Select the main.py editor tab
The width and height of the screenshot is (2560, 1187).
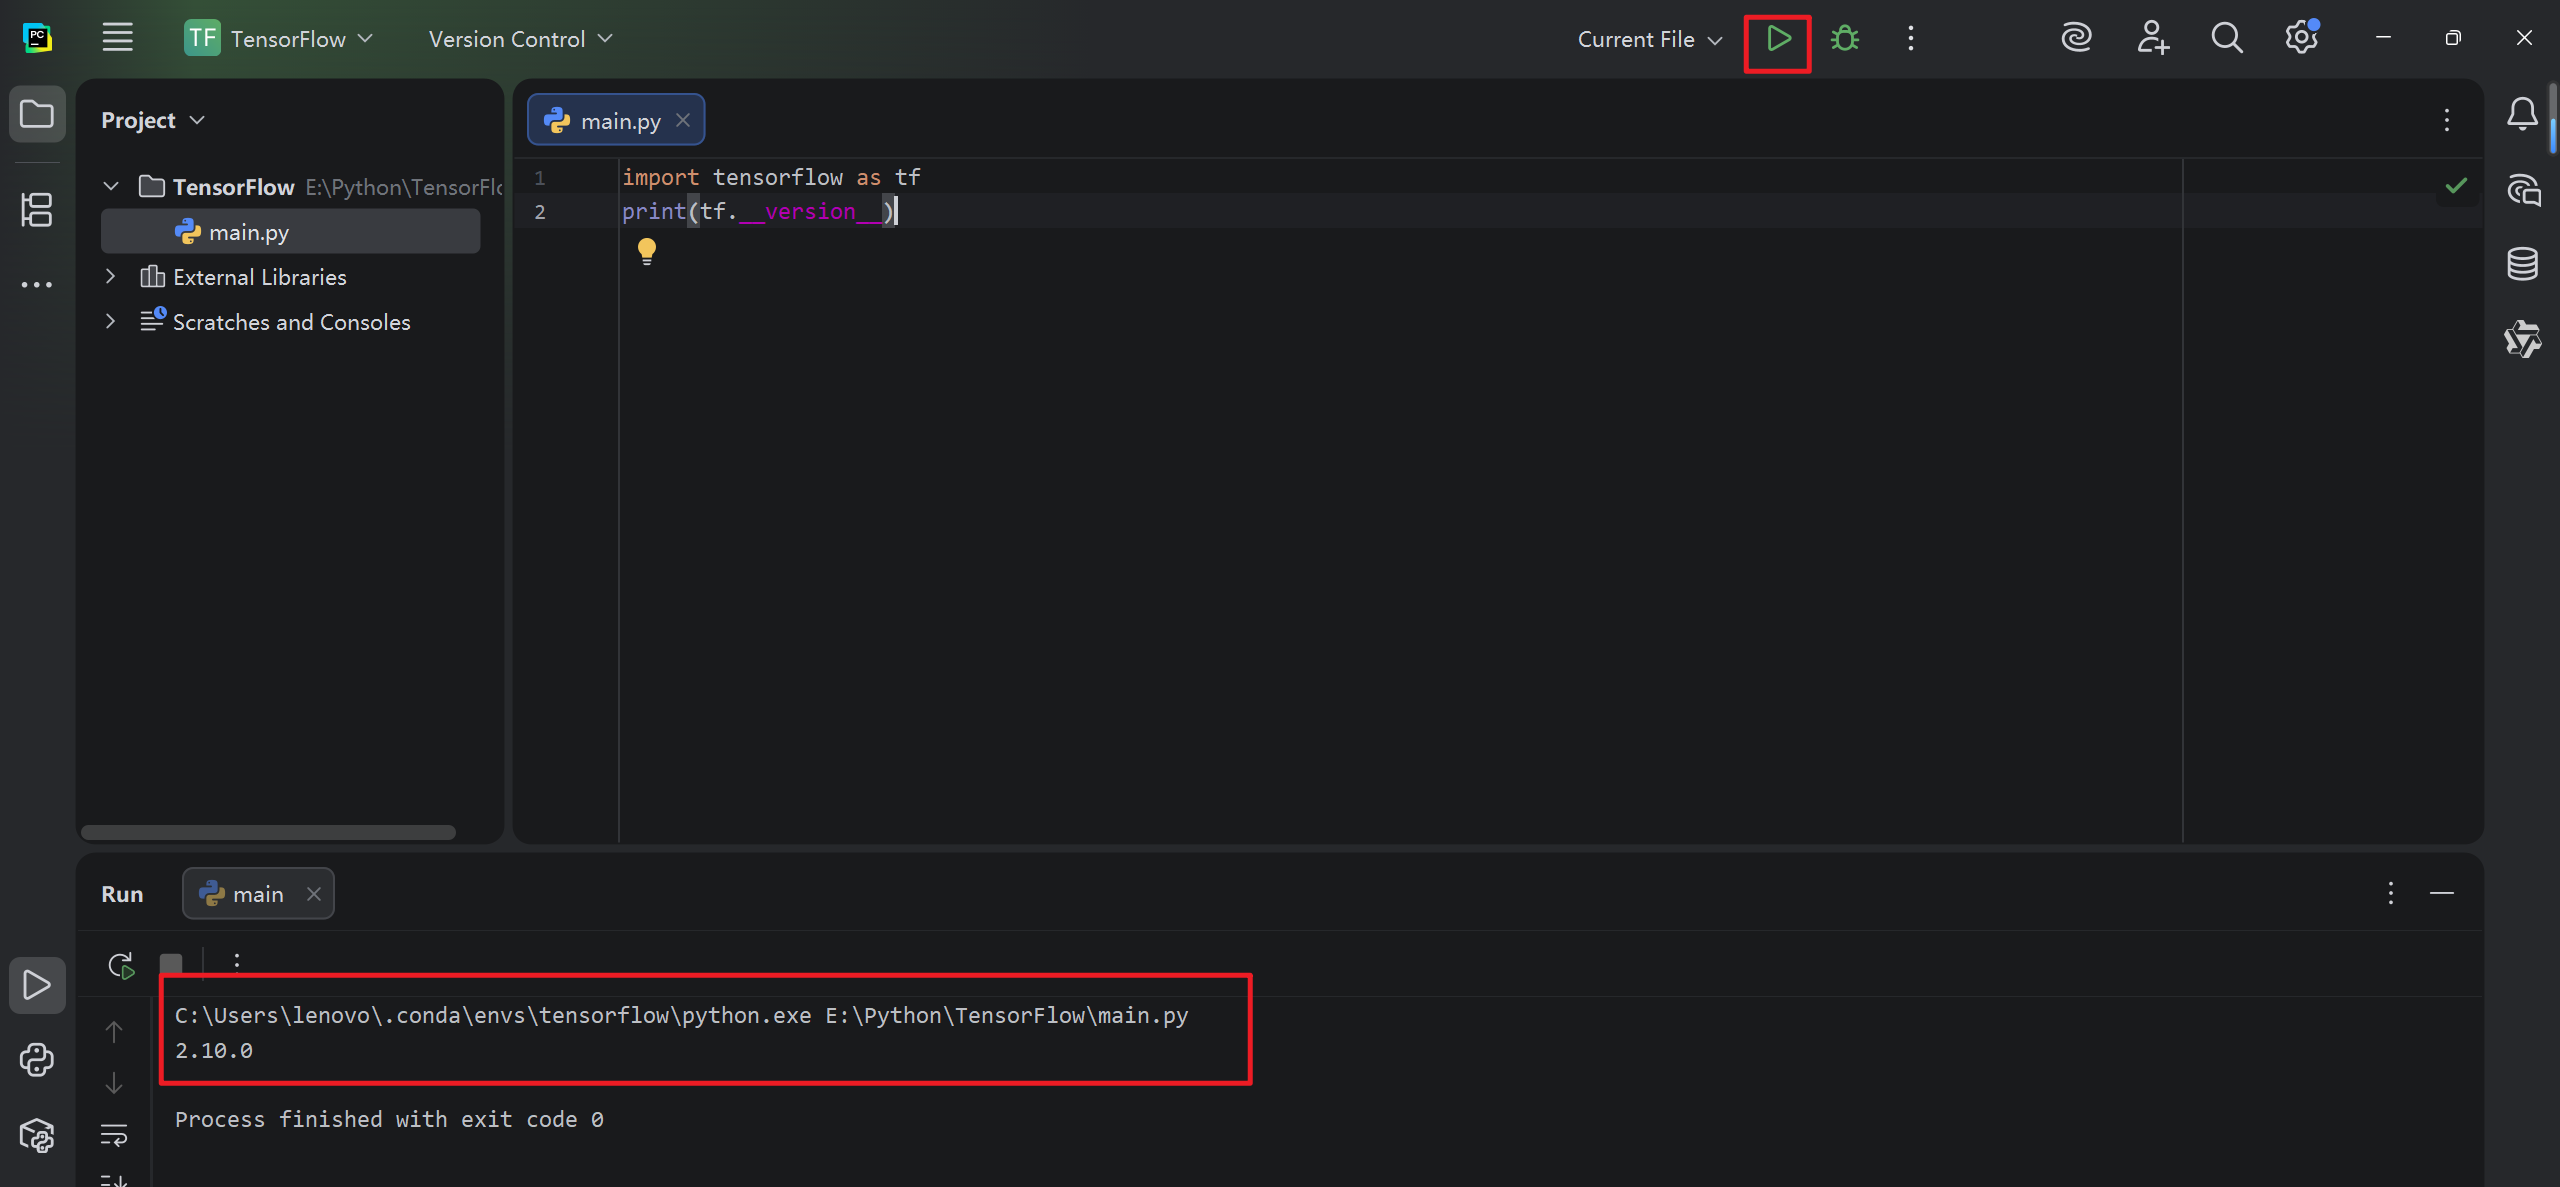click(x=619, y=121)
